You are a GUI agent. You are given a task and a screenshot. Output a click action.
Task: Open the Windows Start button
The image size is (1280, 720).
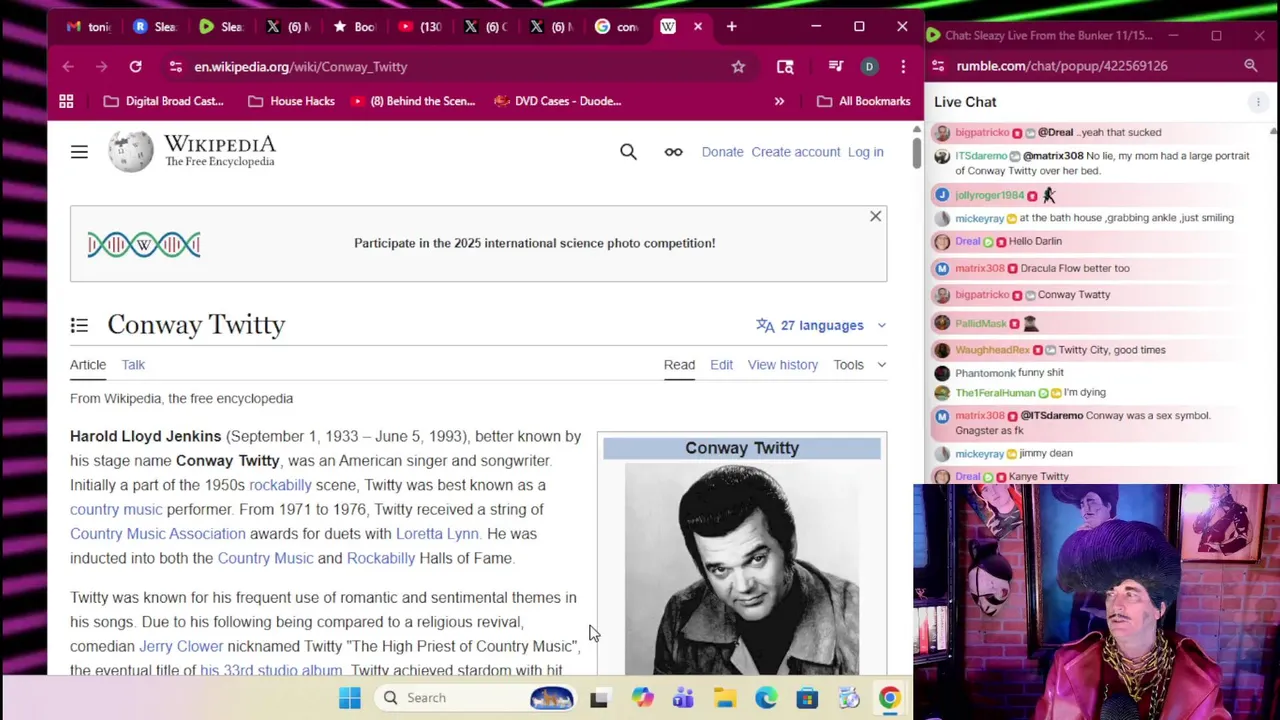(349, 698)
